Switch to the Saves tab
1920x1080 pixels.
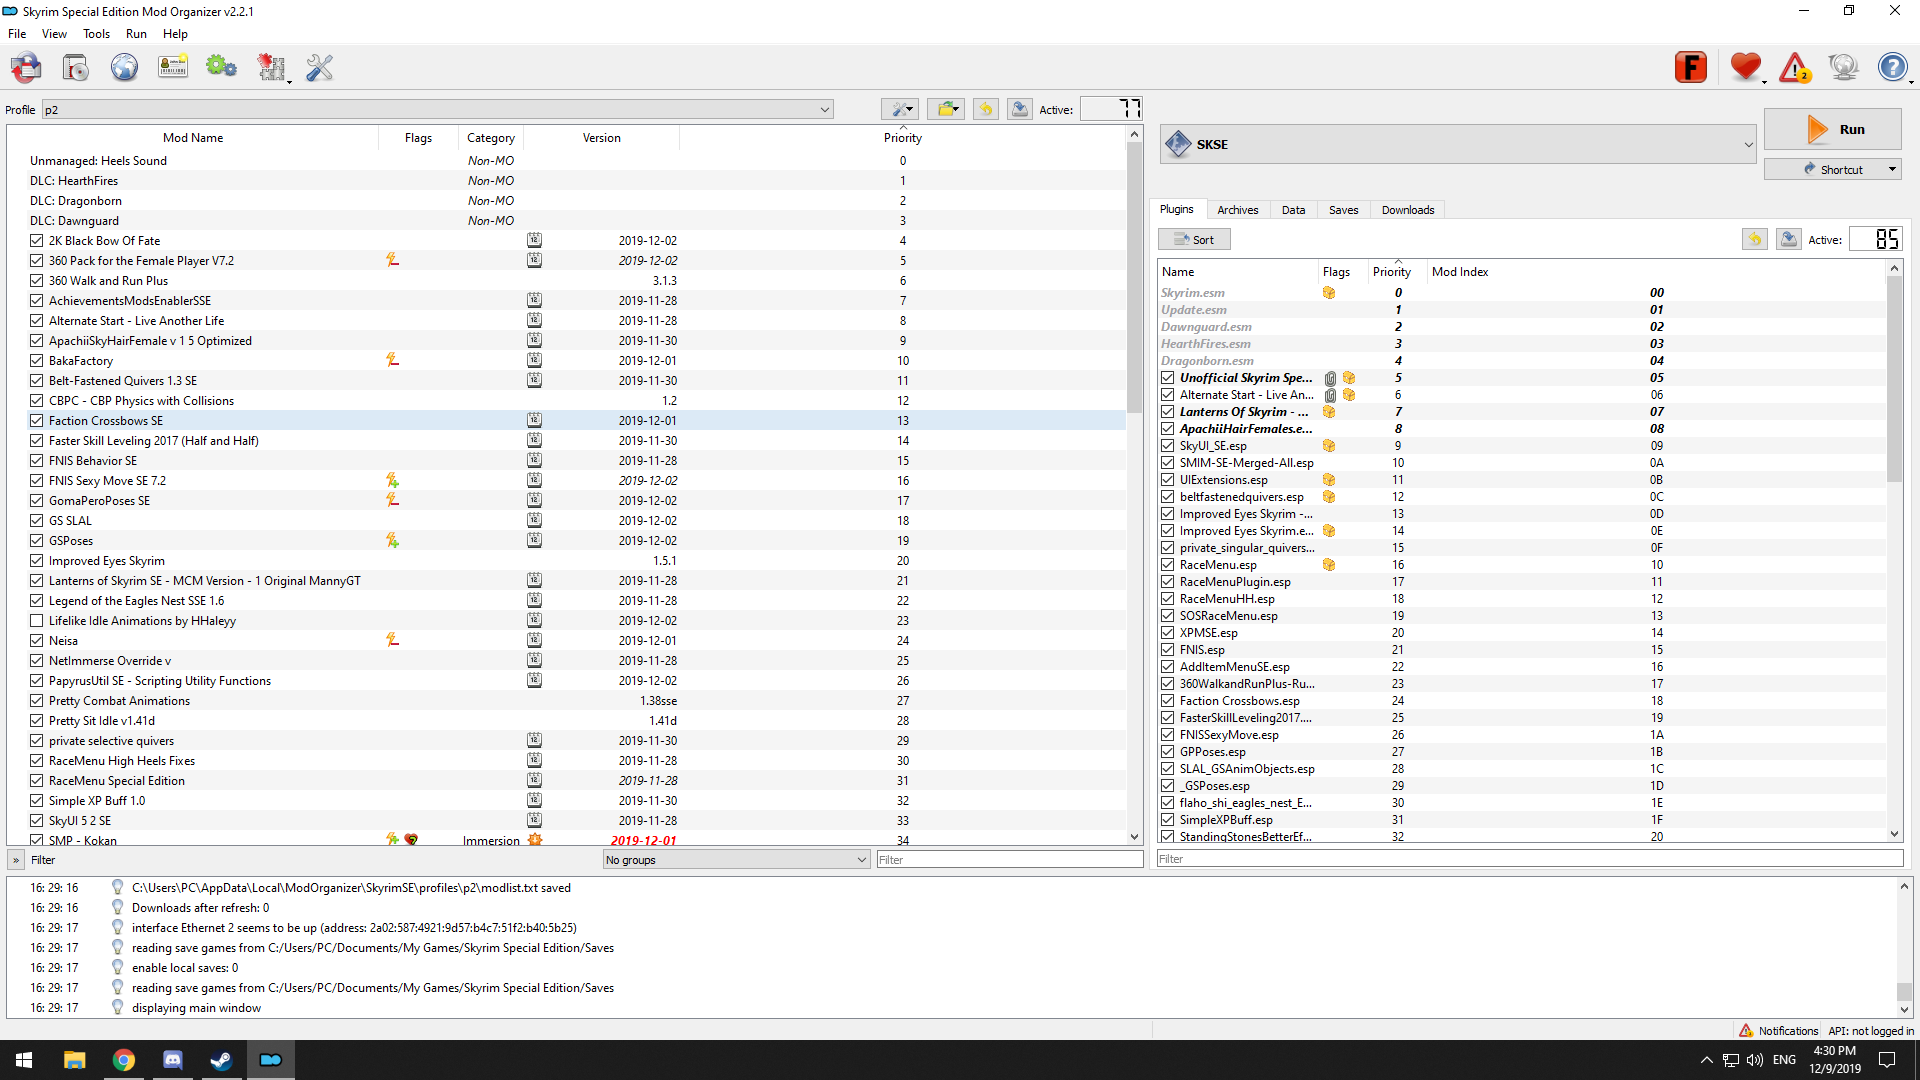[x=1344, y=210]
